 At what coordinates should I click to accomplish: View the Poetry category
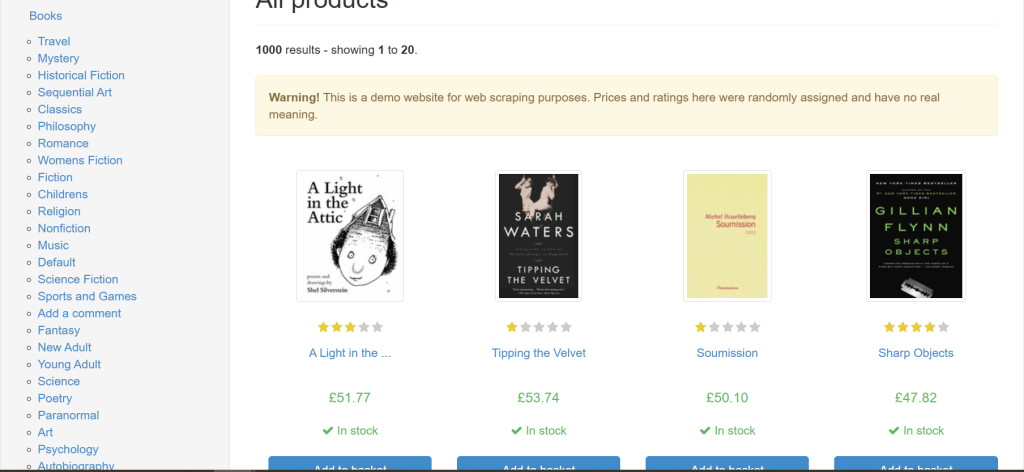pyautogui.click(x=55, y=398)
